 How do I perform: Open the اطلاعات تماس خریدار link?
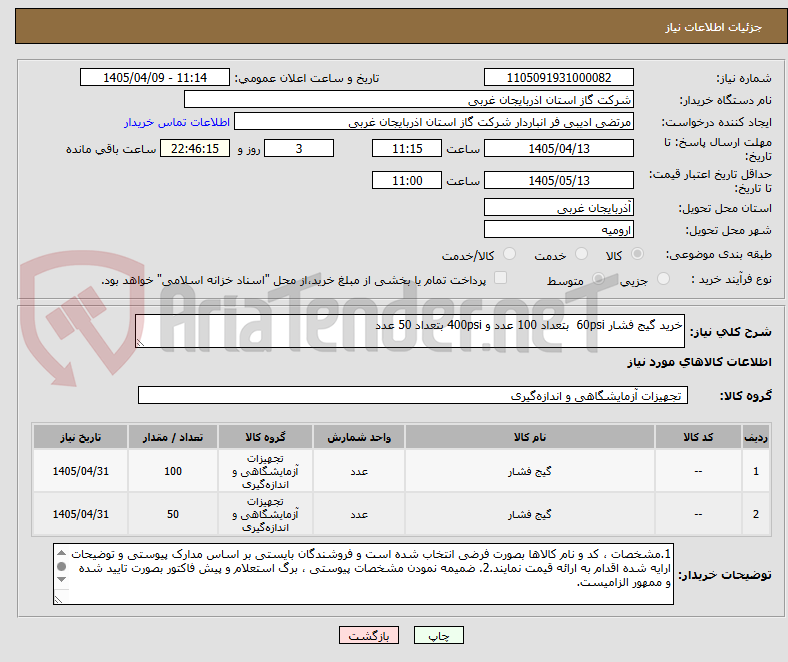177,122
